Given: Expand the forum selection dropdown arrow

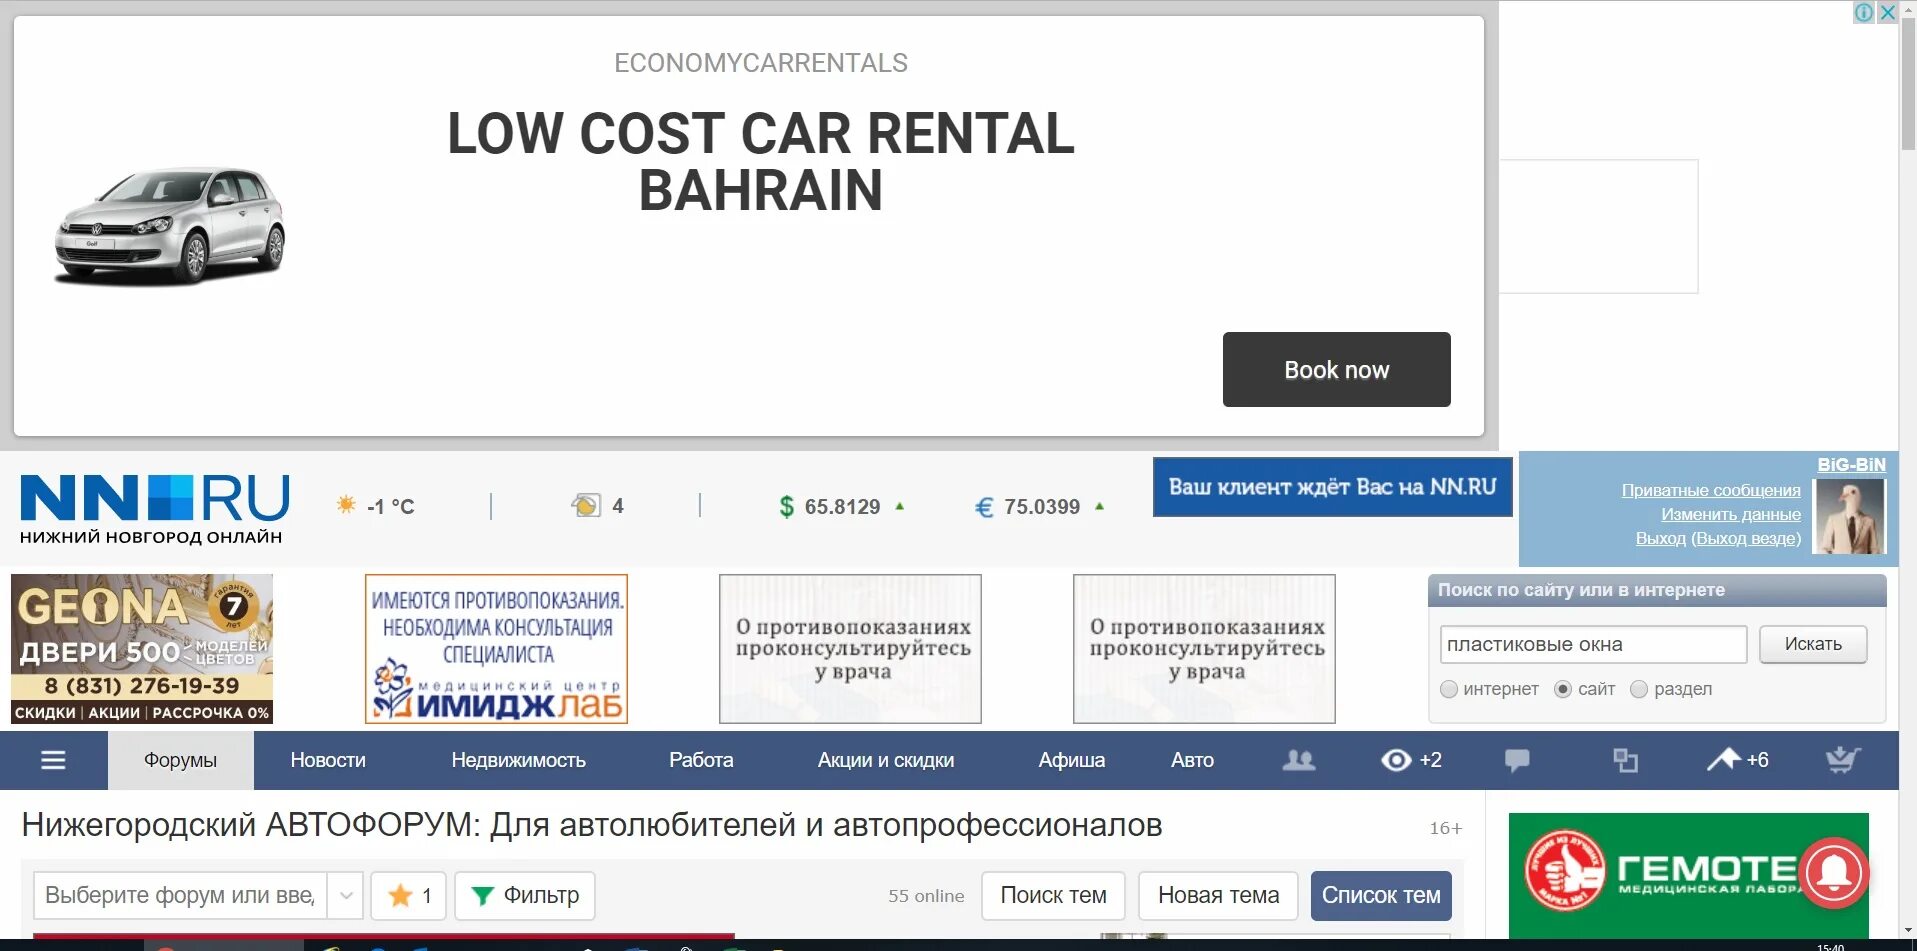Looking at the screenshot, I should pos(345,895).
